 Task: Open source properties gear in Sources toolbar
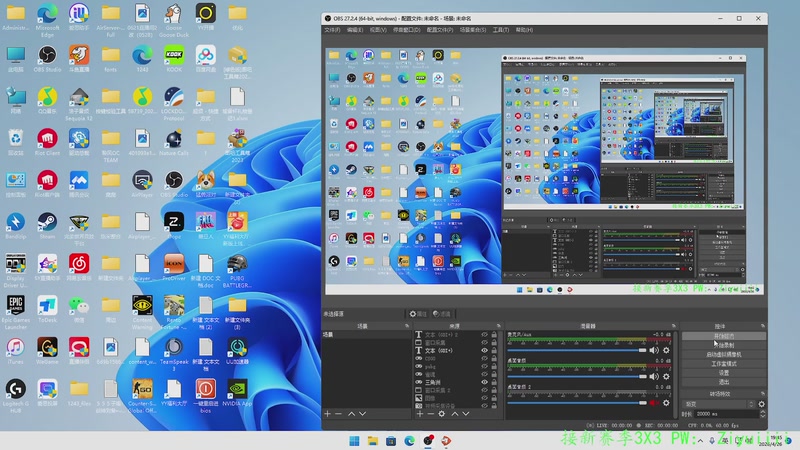click(442, 414)
